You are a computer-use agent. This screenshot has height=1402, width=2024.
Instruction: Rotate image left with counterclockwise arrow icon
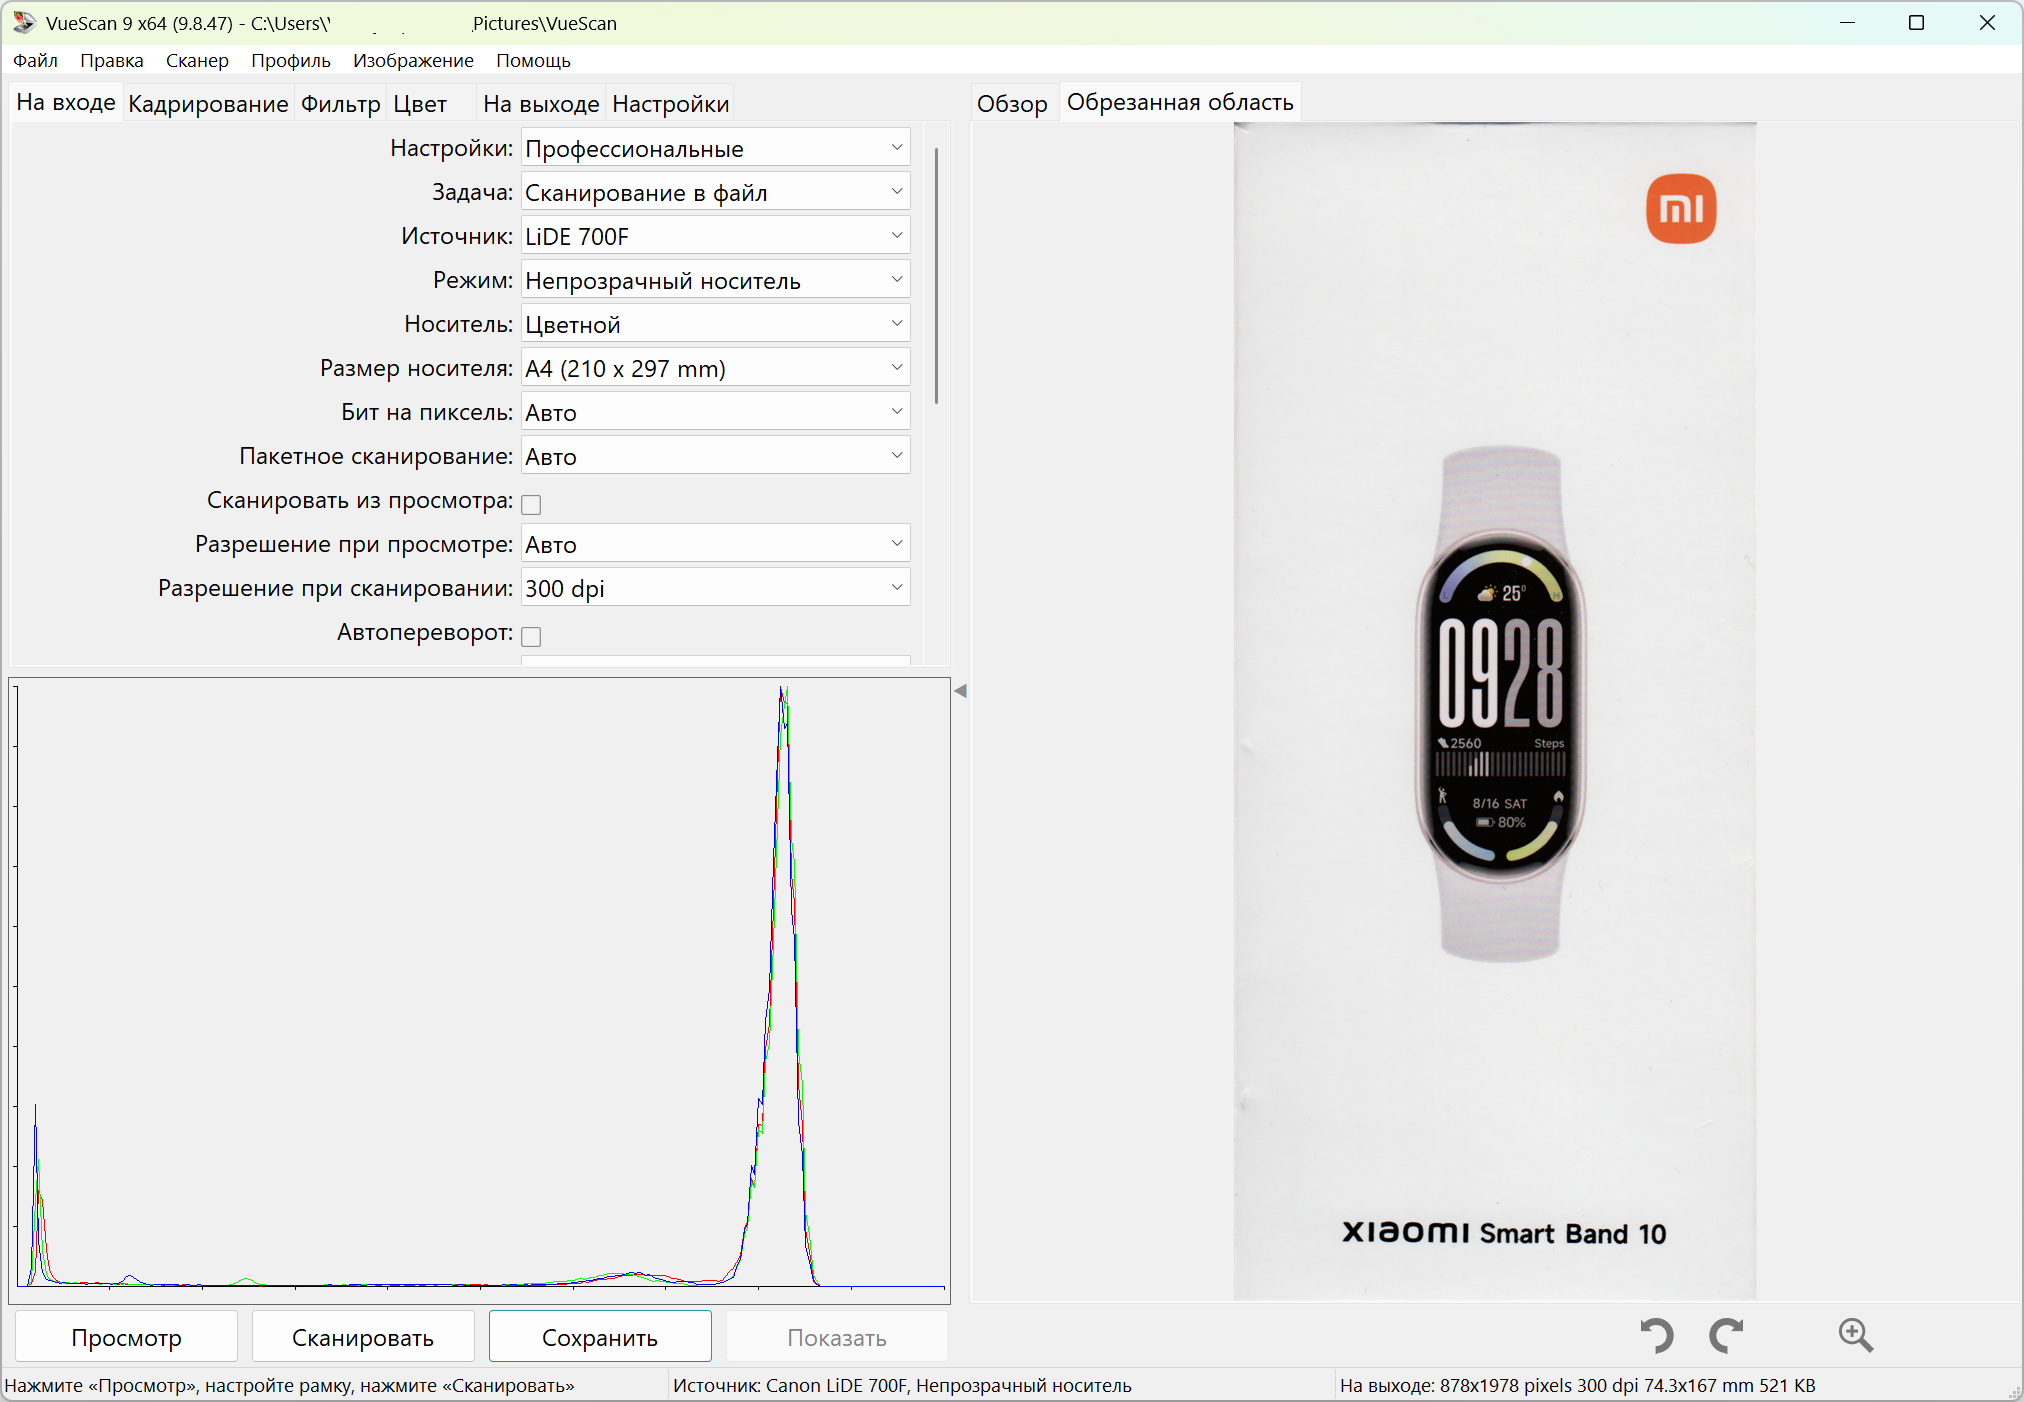1657,1335
